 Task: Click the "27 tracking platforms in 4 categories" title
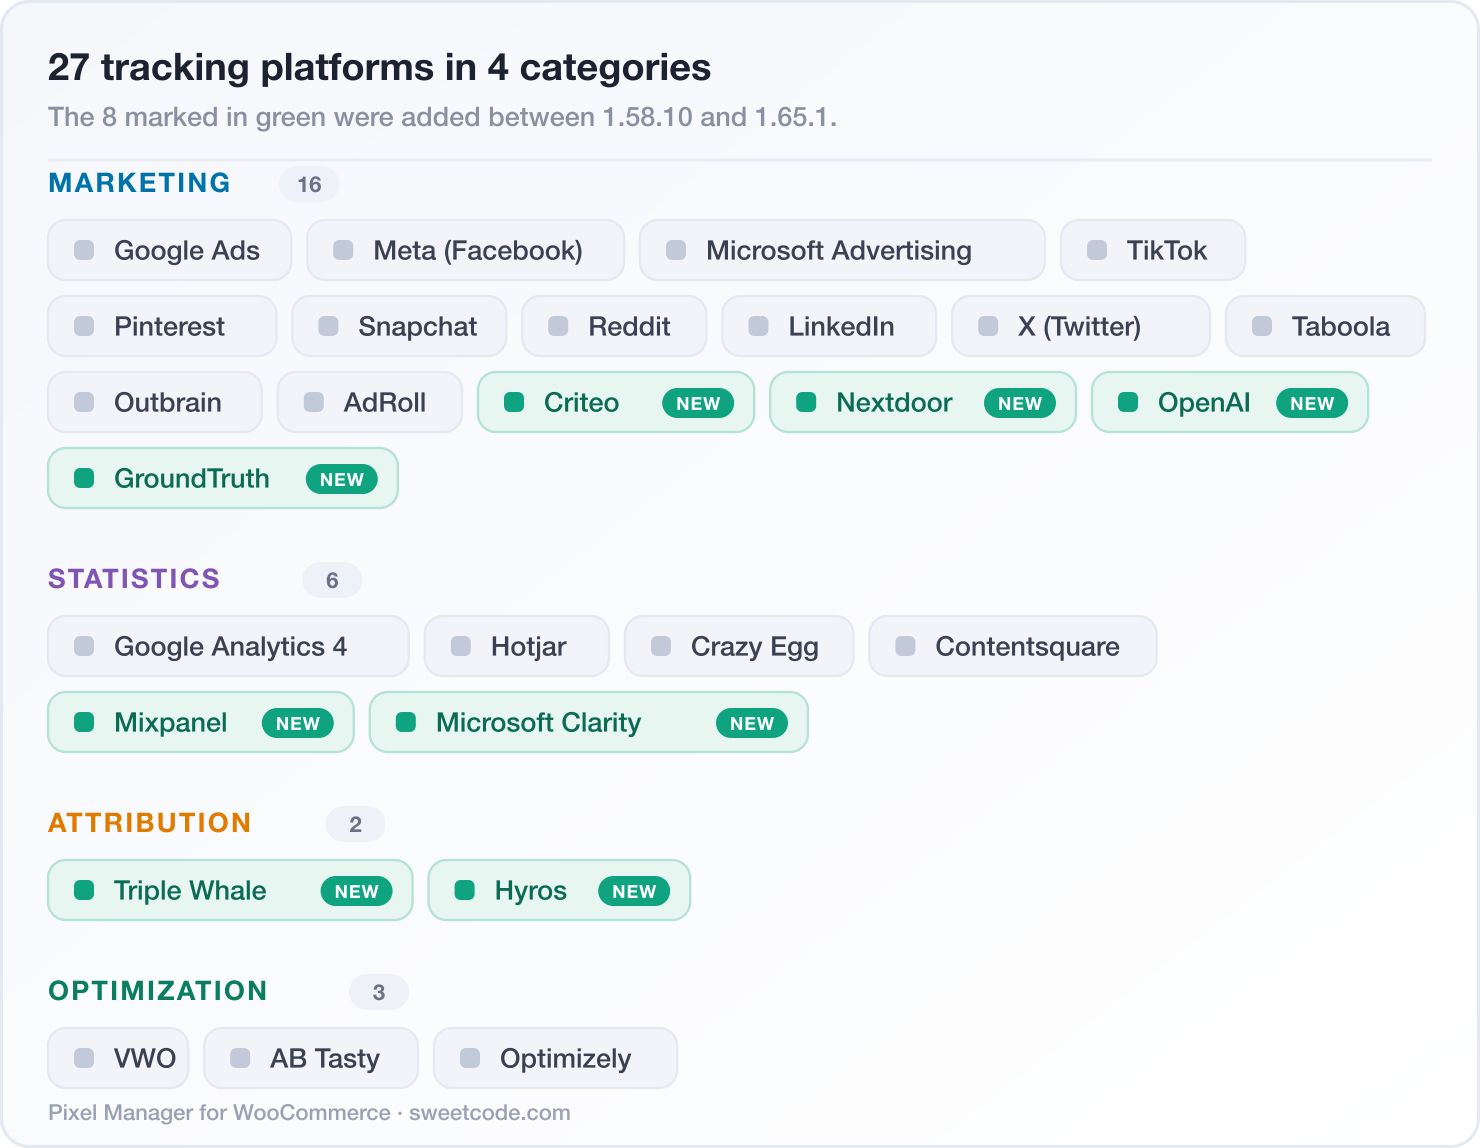tap(380, 67)
